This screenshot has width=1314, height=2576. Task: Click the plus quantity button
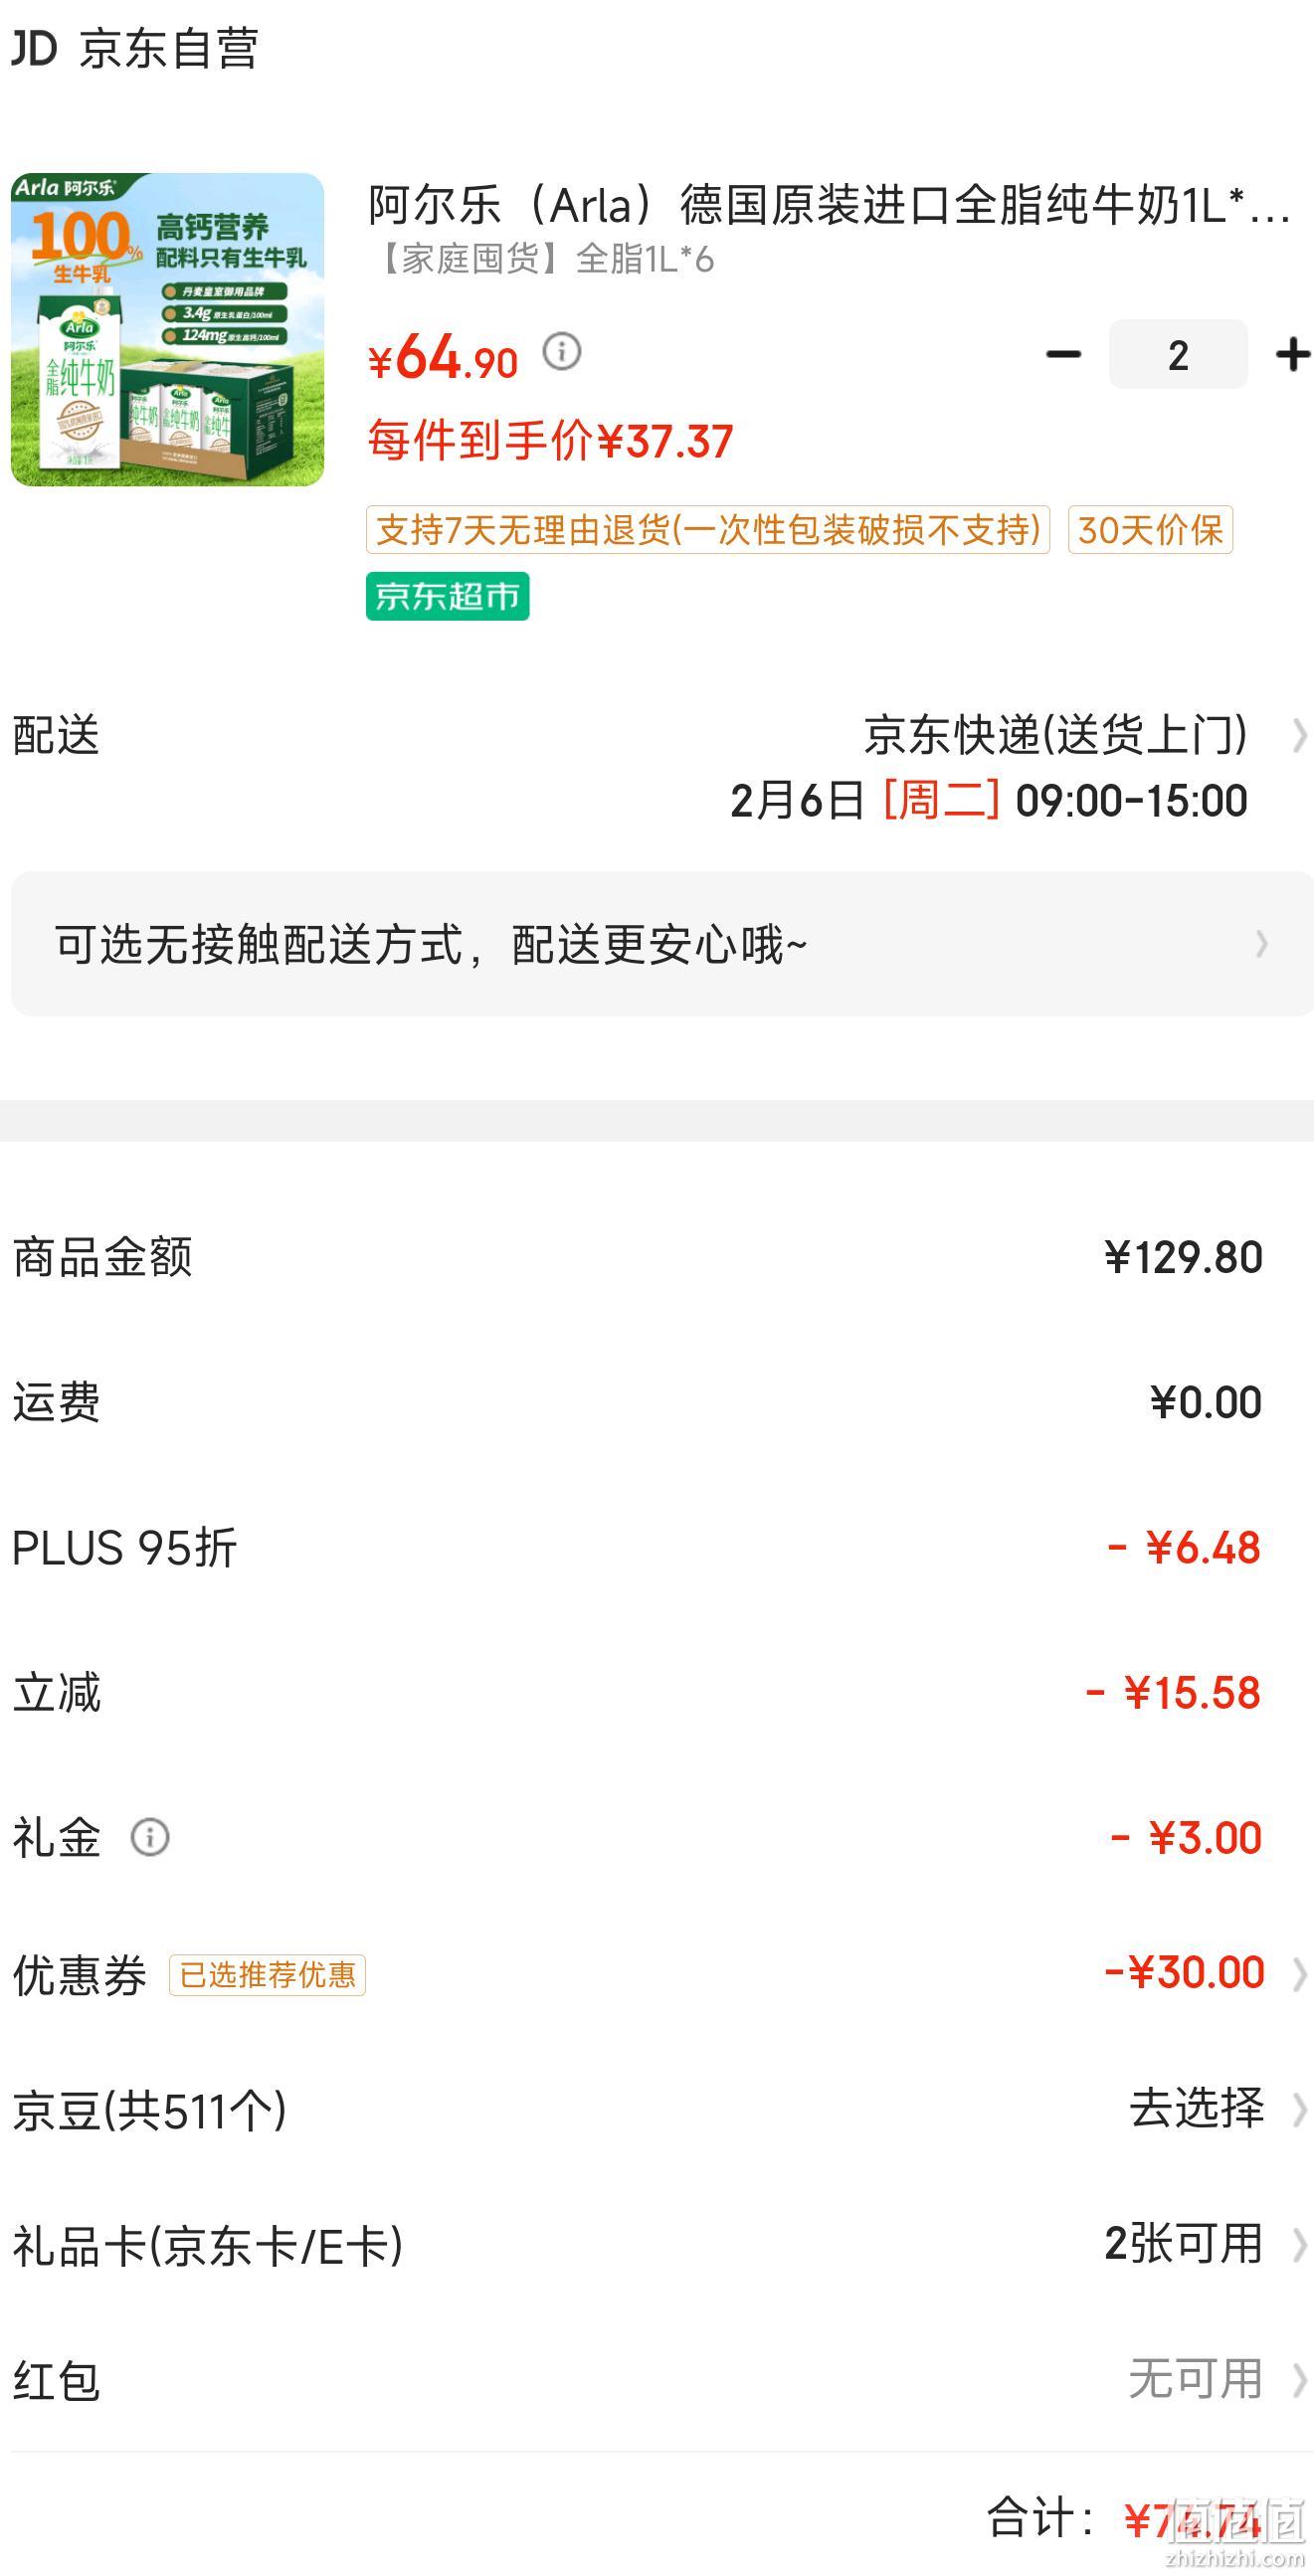(x=1293, y=354)
